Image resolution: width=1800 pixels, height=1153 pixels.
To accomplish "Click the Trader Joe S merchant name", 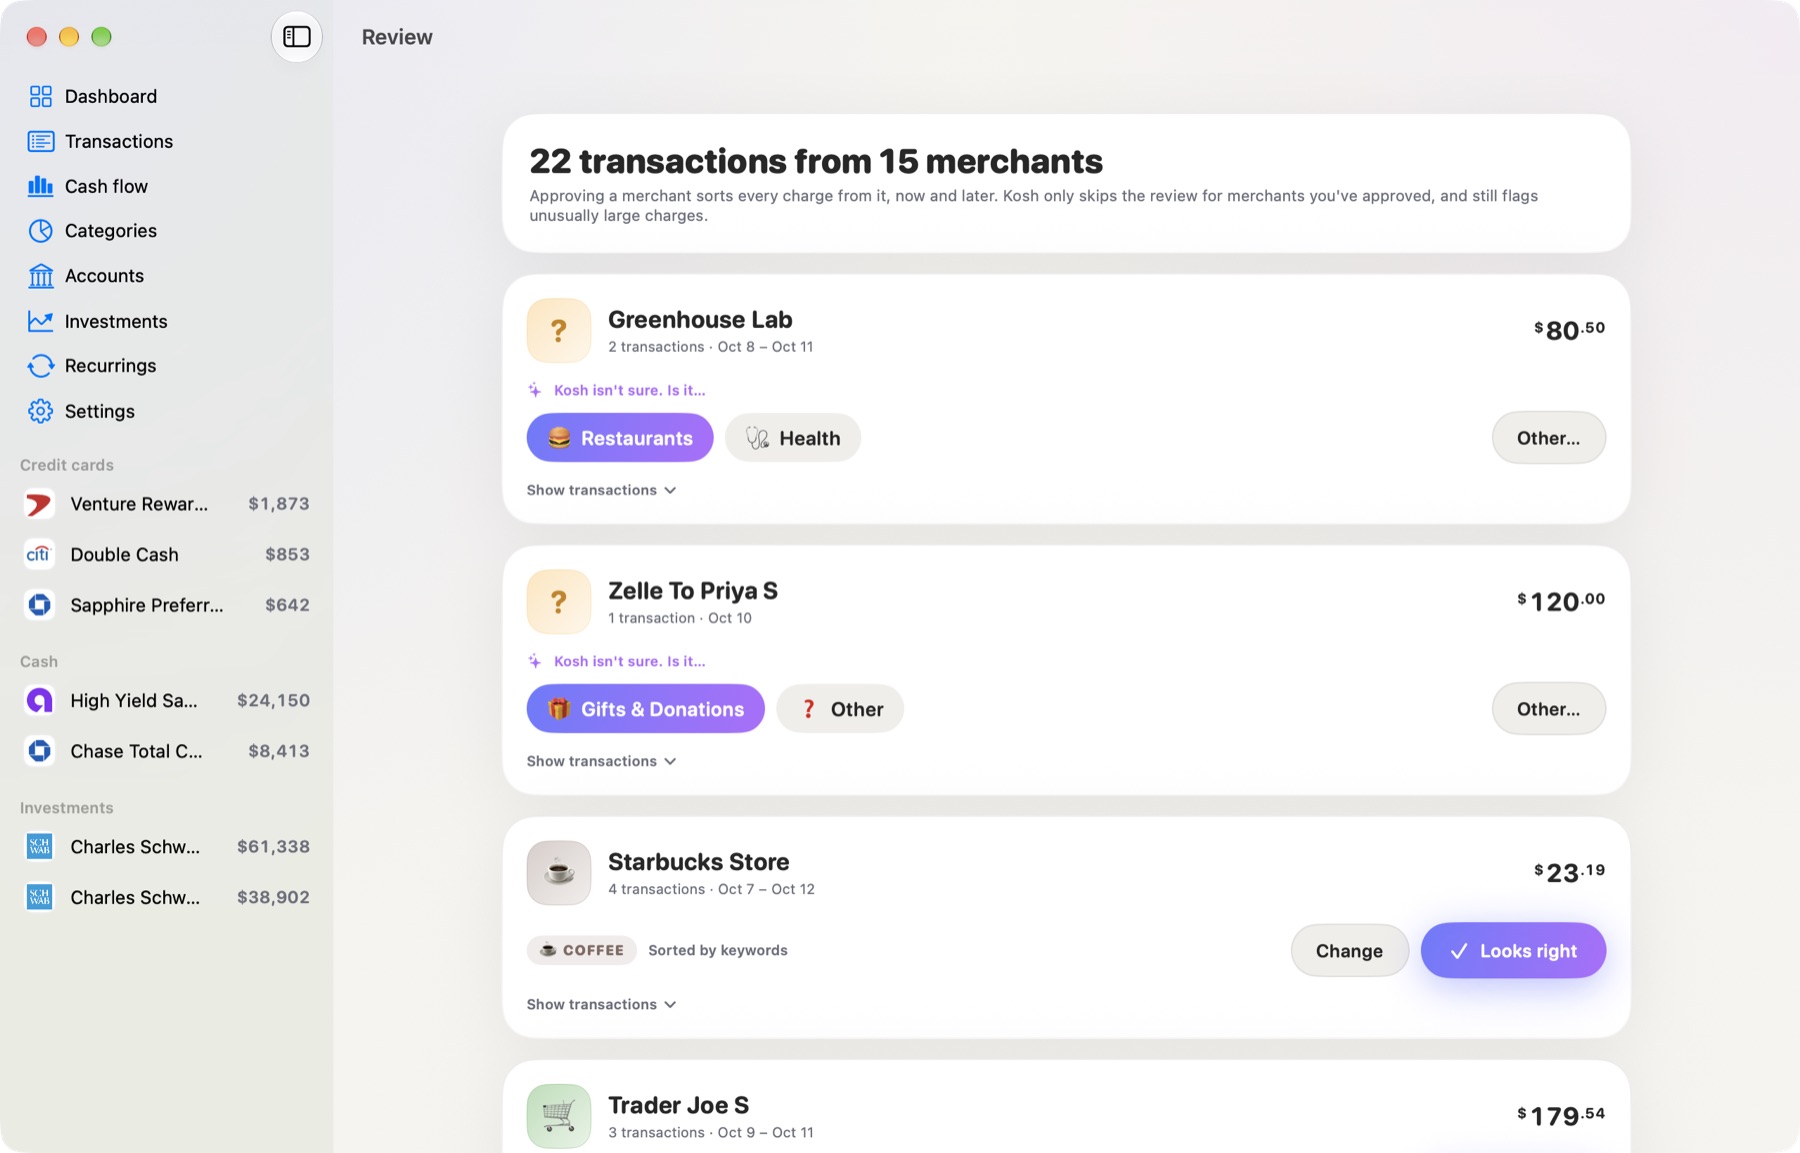I will click(679, 1105).
